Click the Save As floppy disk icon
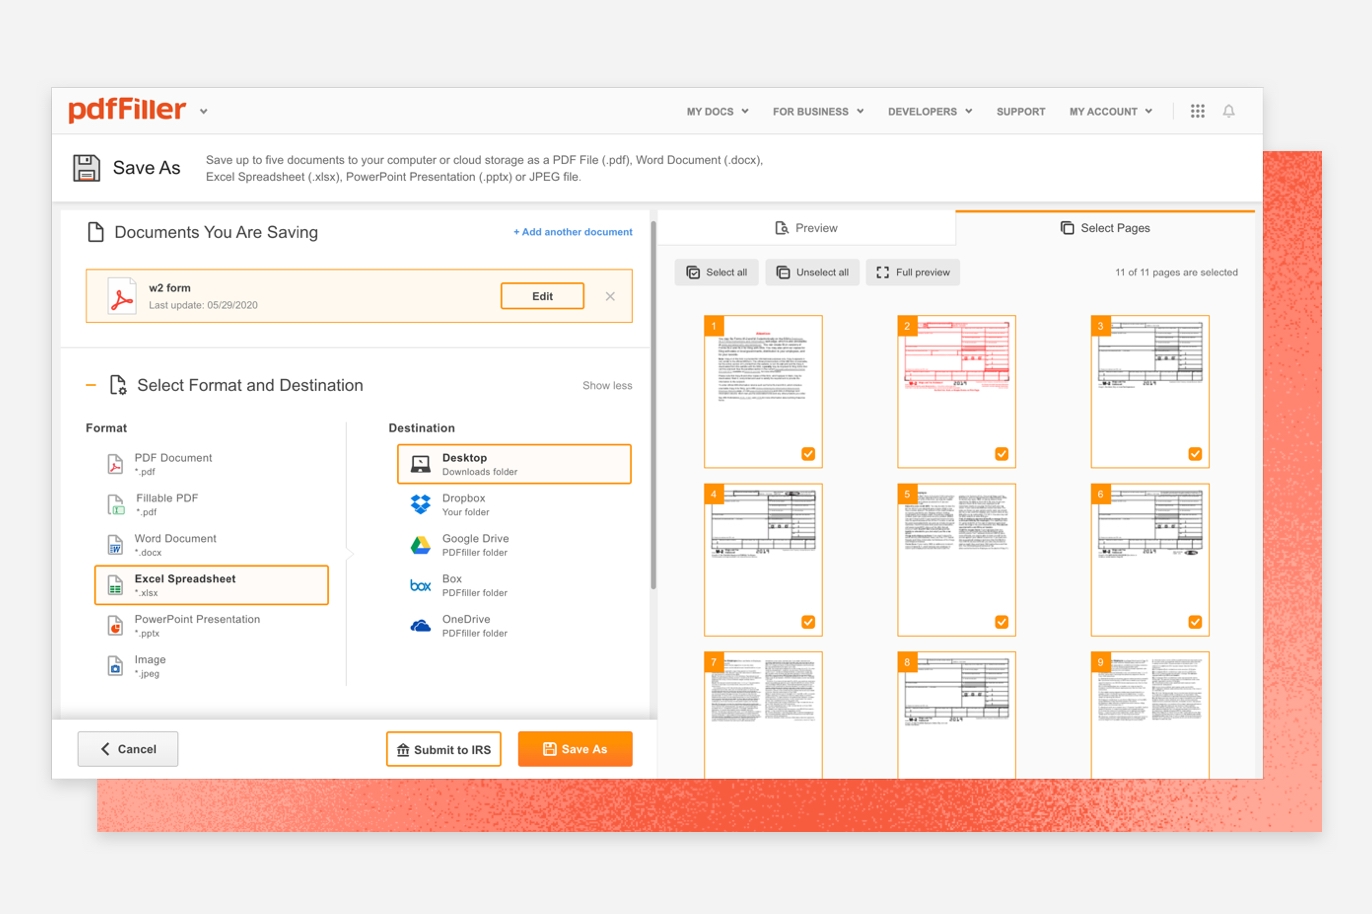Screen dimensions: 1372x914 (87, 168)
